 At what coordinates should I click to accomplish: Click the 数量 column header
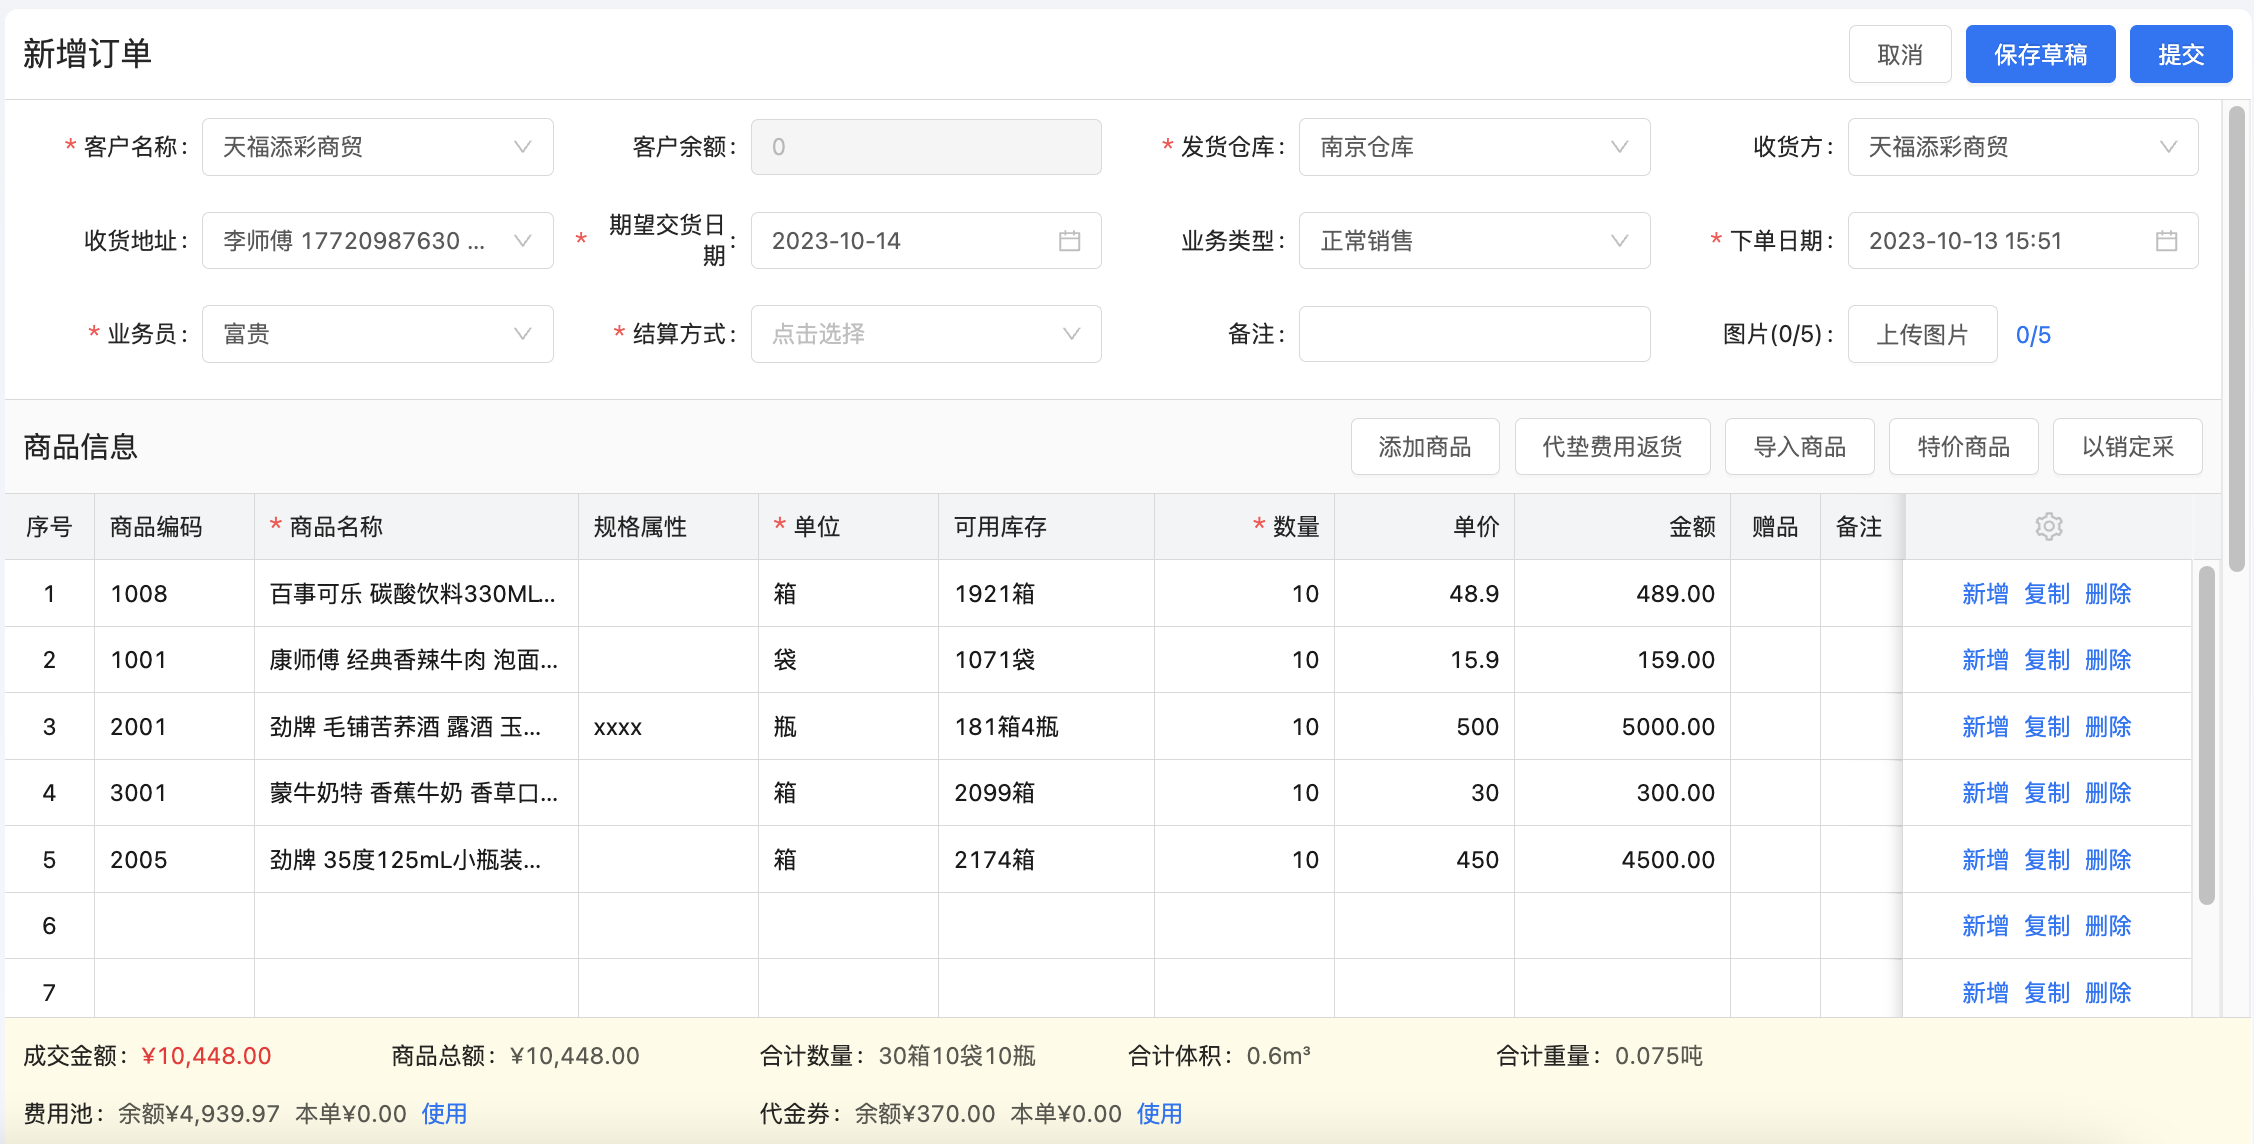click(1244, 527)
